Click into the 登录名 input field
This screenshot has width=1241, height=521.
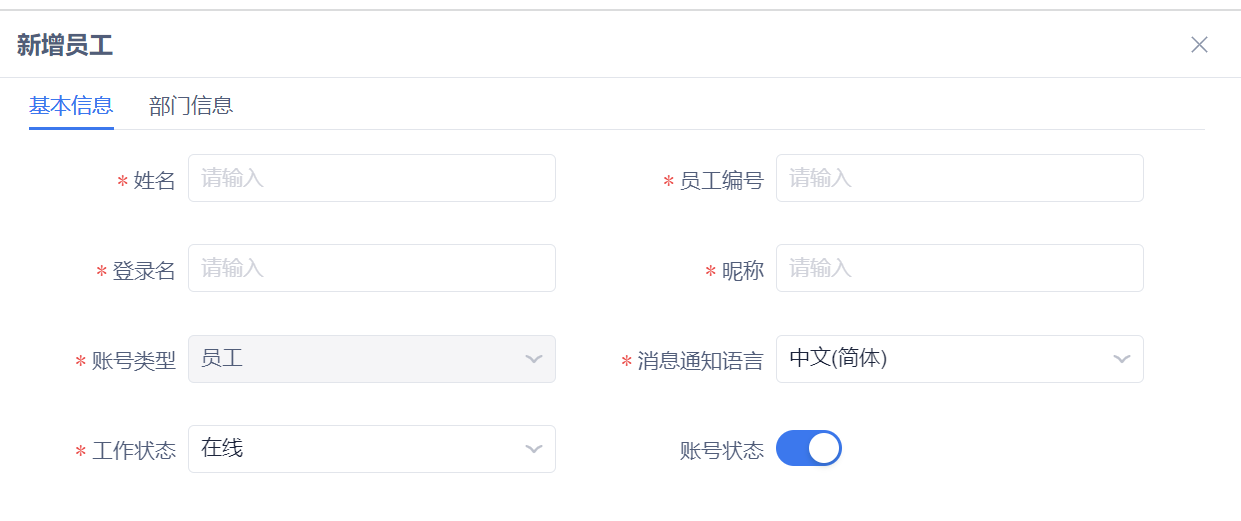(371, 268)
